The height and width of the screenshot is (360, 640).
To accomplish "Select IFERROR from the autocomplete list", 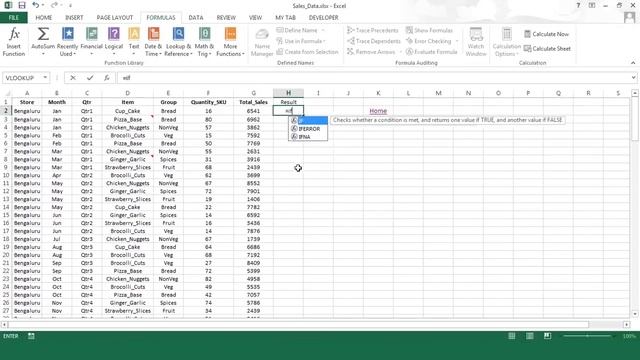I will click(308, 129).
